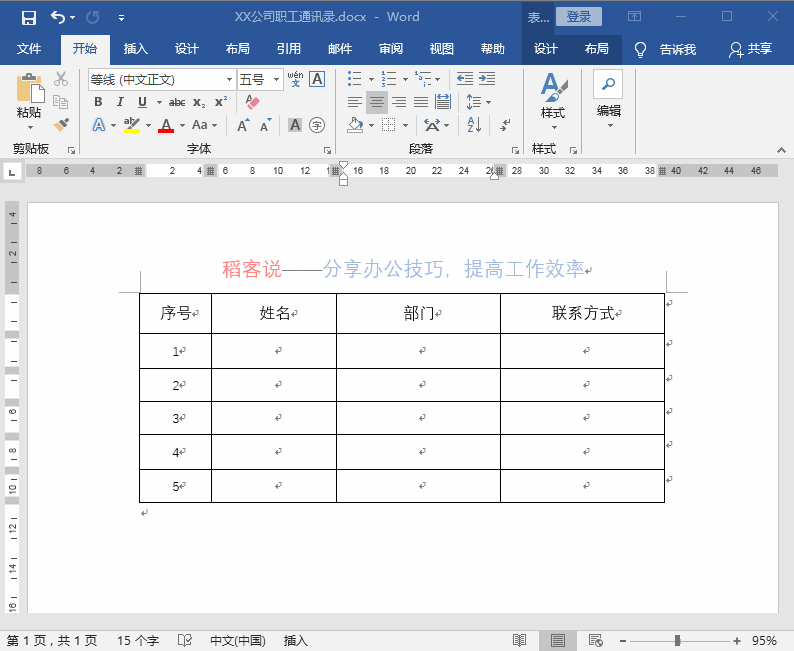Click the Copy icon in clipboard group

[61, 102]
